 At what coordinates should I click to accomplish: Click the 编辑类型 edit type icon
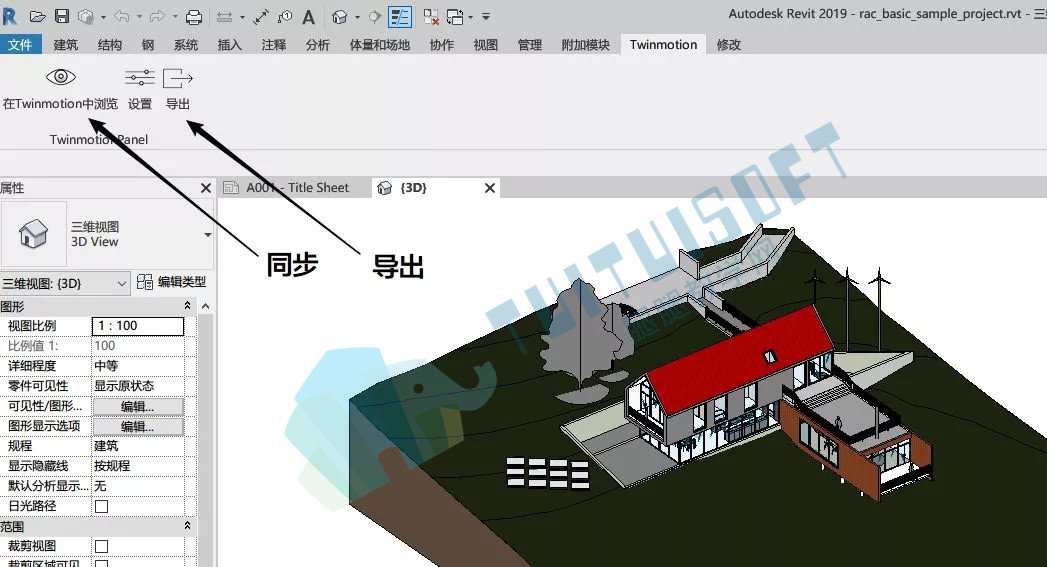(144, 282)
